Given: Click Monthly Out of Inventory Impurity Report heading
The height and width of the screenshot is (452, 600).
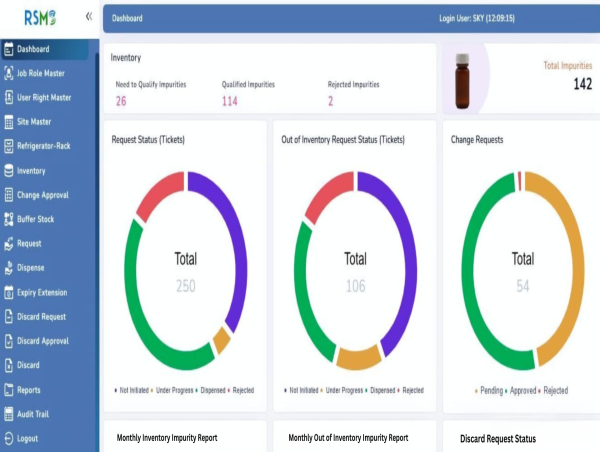Looking at the screenshot, I should (x=348, y=438).
